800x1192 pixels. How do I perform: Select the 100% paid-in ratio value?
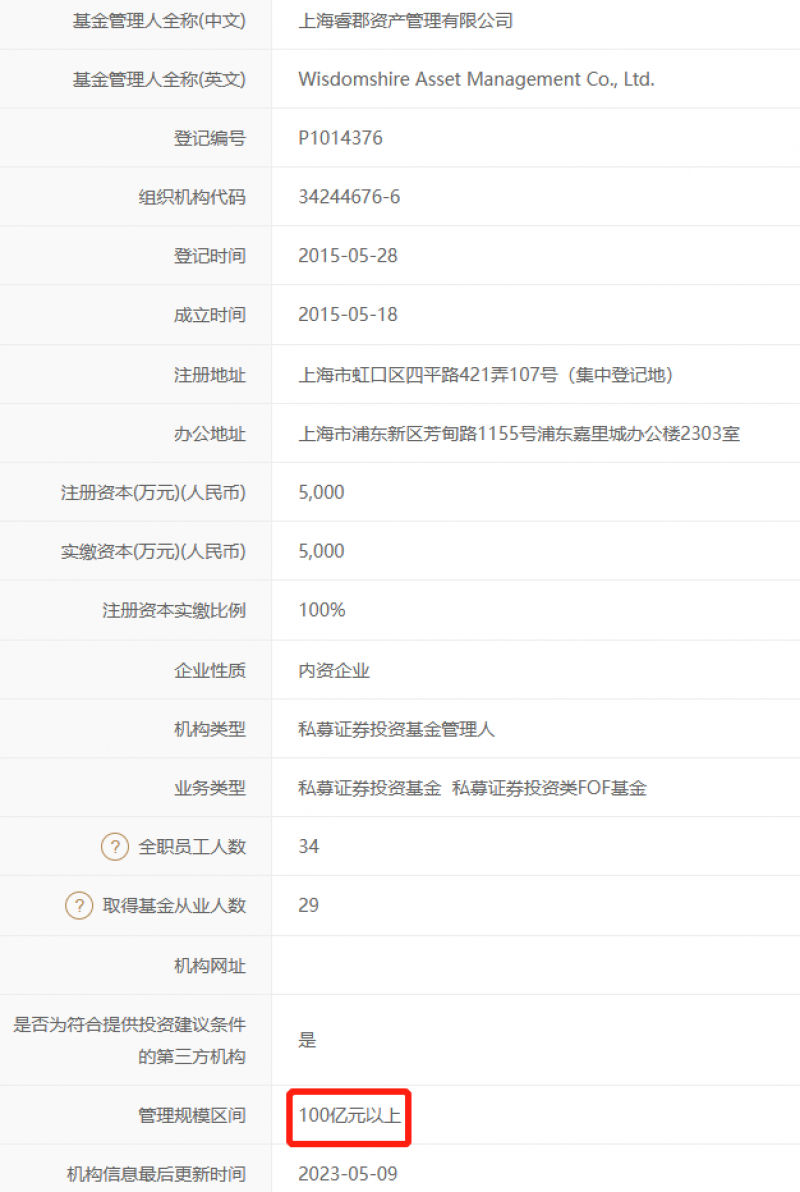pyautogui.click(x=322, y=610)
